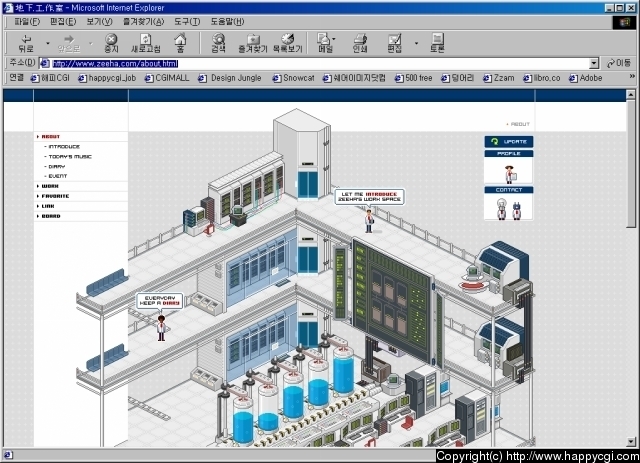This screenshot has width=640, height=463.
Task: Click the INTRODUCE speech bubble
Action: pyautogui.click(x=369, y=197)
